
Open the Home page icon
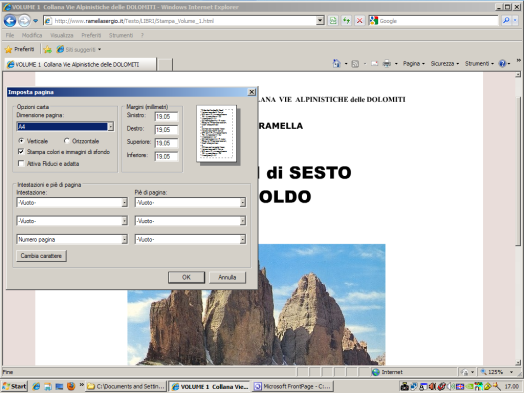tap(337, 63)
